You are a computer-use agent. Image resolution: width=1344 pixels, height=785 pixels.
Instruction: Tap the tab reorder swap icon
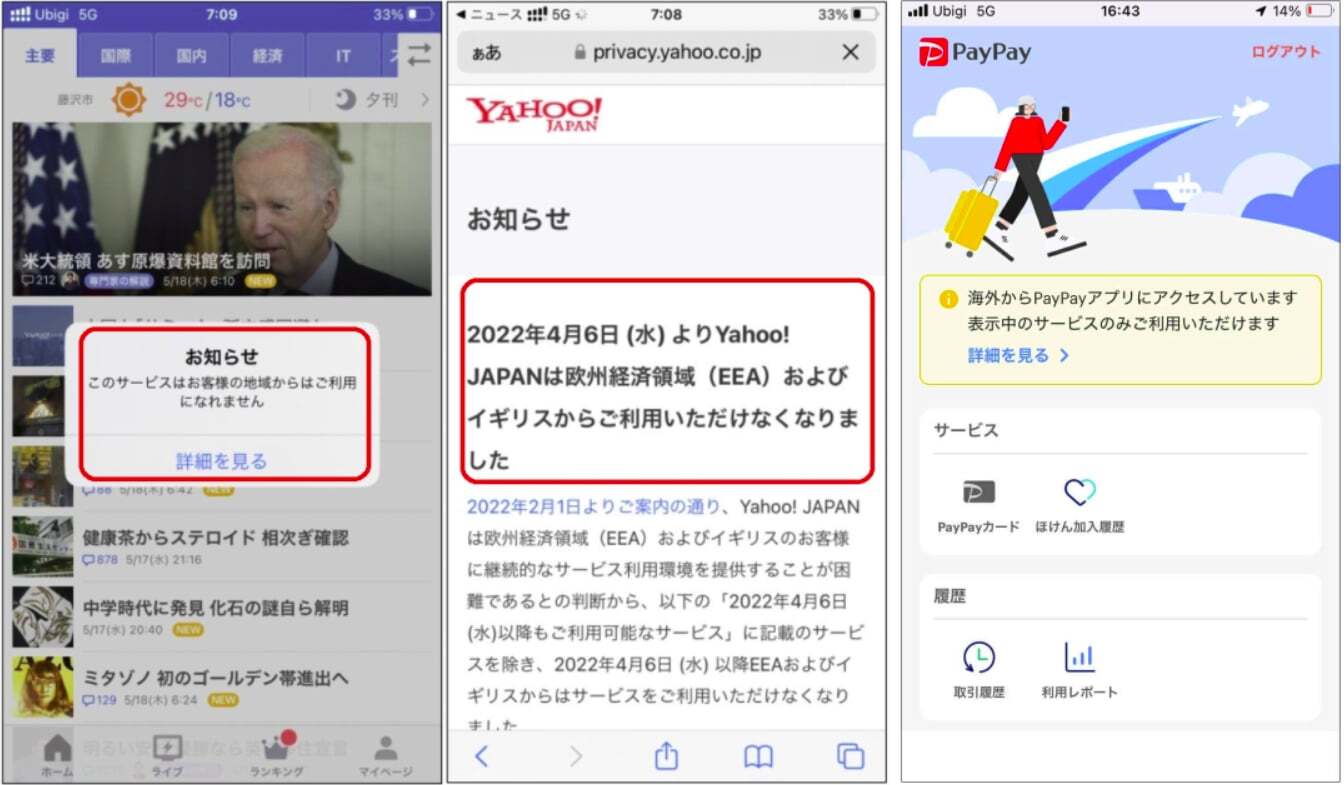(x=418, y=55)
